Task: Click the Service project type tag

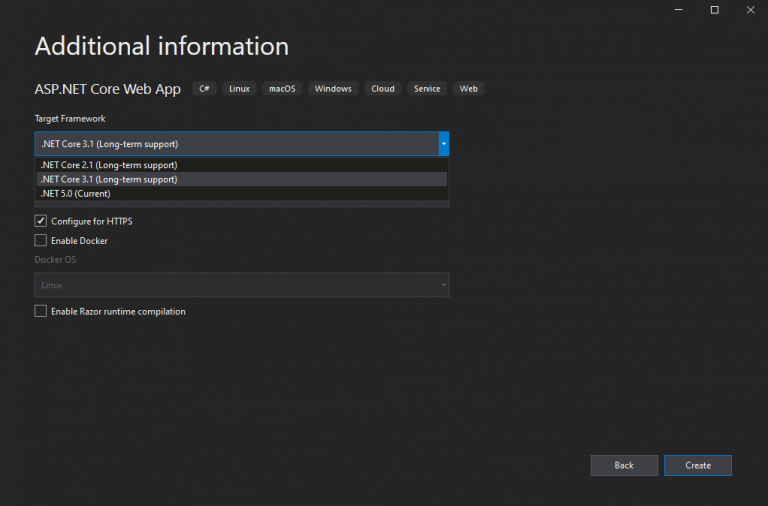Action: pos(427,89)
